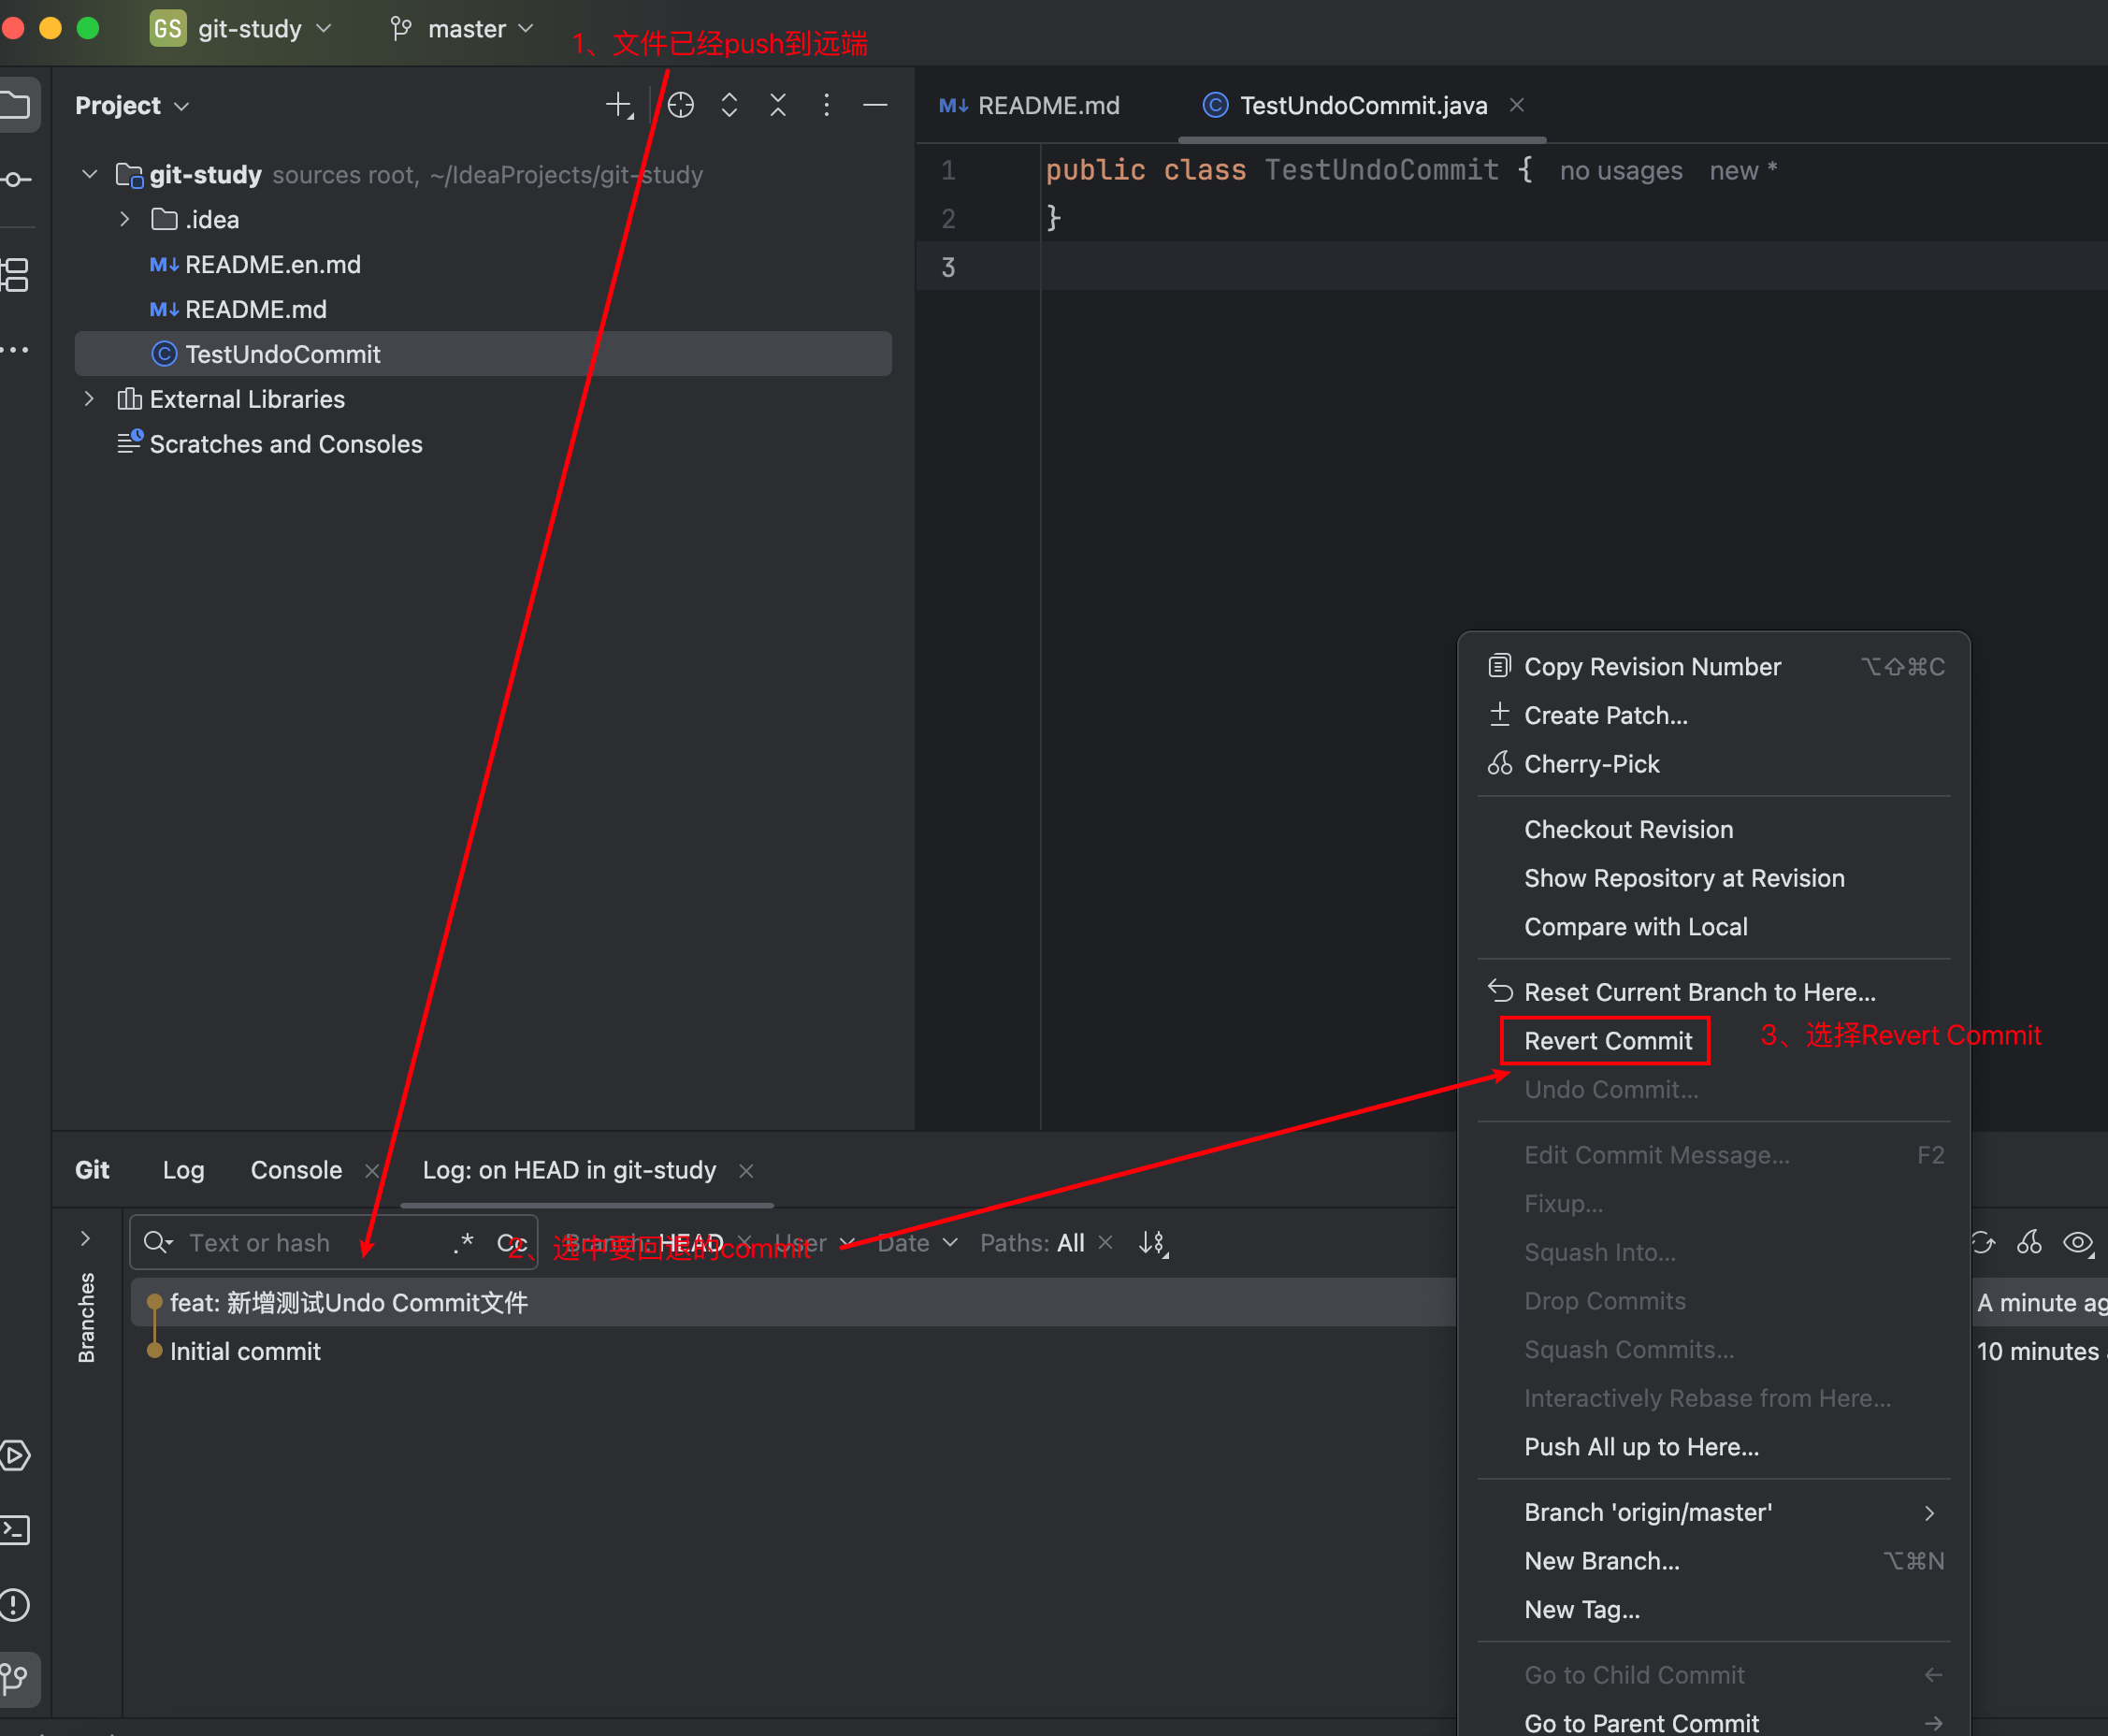This screenshot has width=2108, height=1736.
Task: Open the Terminal tool window icon
Action: (x=16, y=1530)
